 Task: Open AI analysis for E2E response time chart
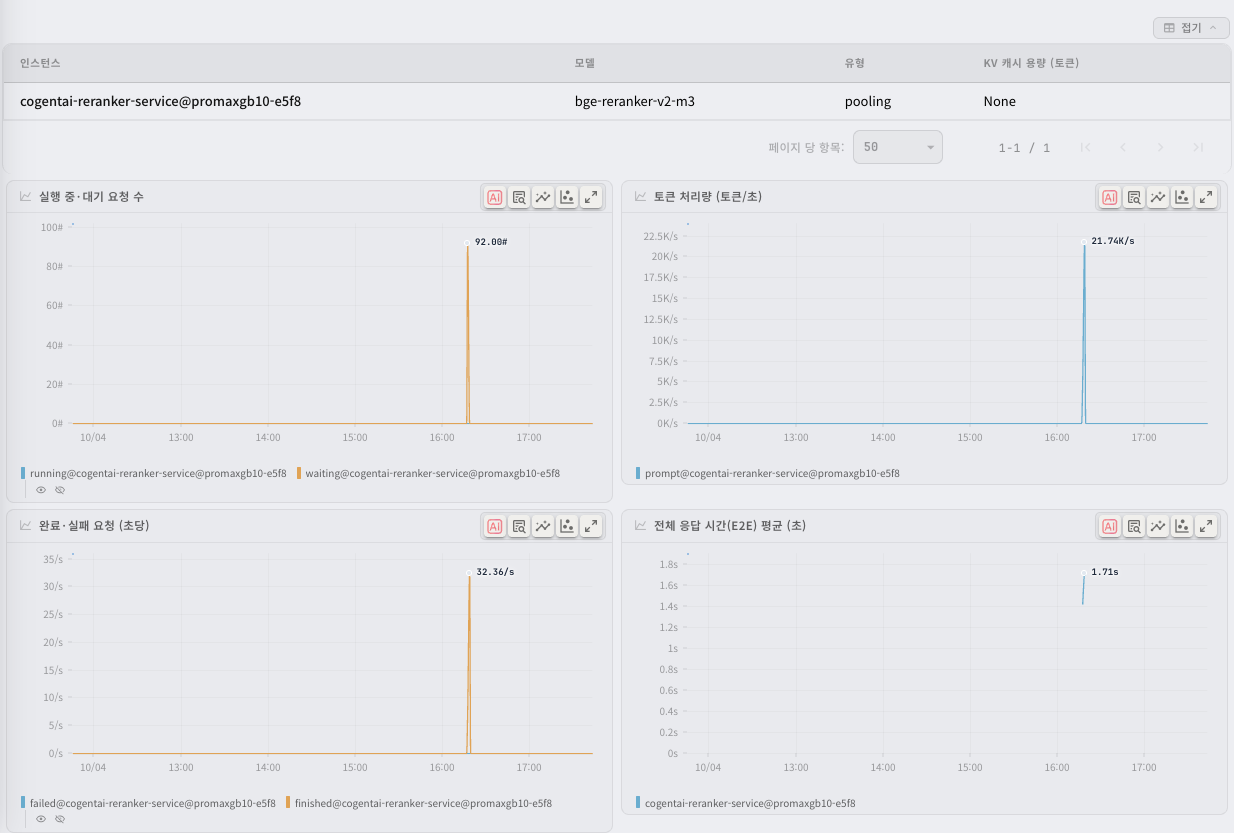click(1109, 526)
